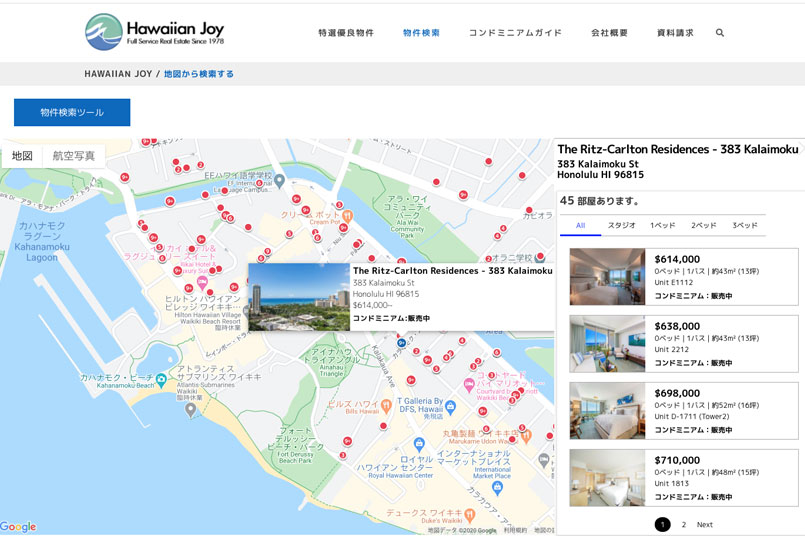
Task: Click the Bills Hawaii restaurant map pin
Action: [387, 404]
